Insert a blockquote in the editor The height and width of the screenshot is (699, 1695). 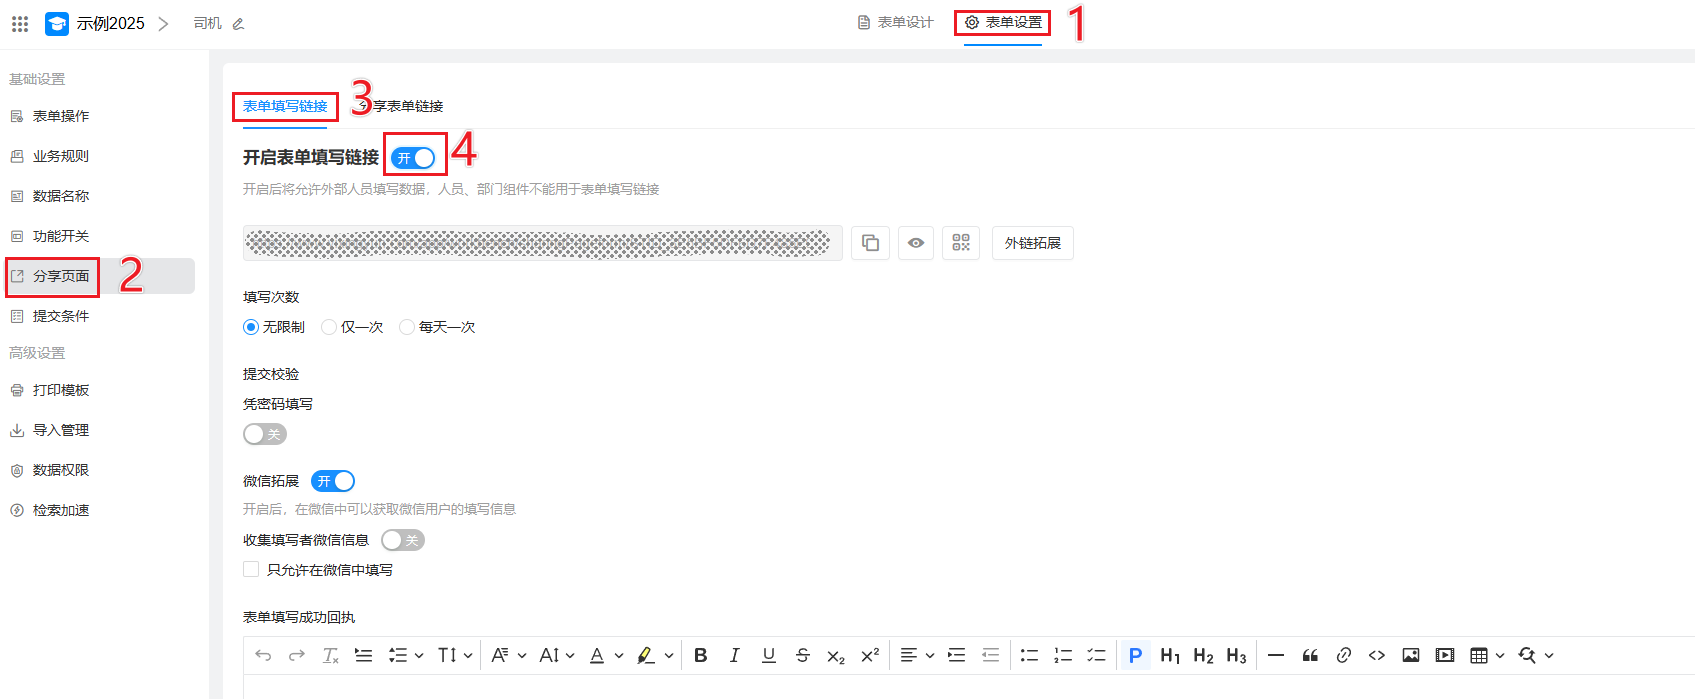coord(1309,655)
